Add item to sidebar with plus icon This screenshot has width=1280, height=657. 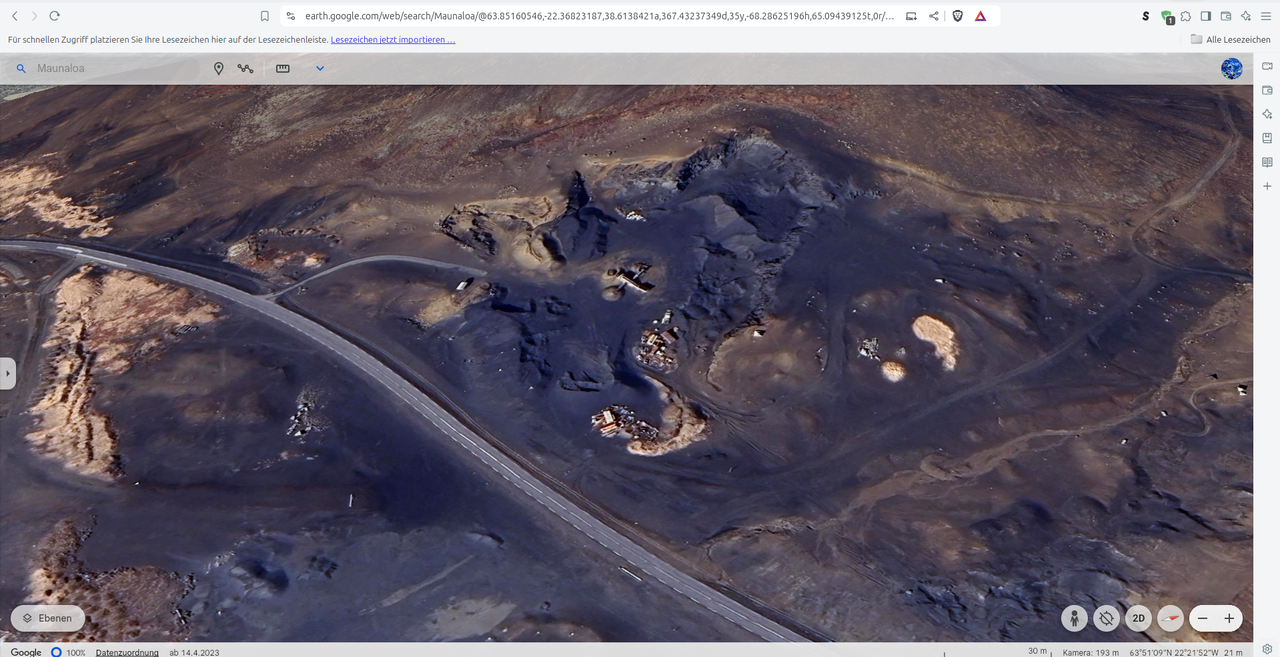click(1267, 186)
